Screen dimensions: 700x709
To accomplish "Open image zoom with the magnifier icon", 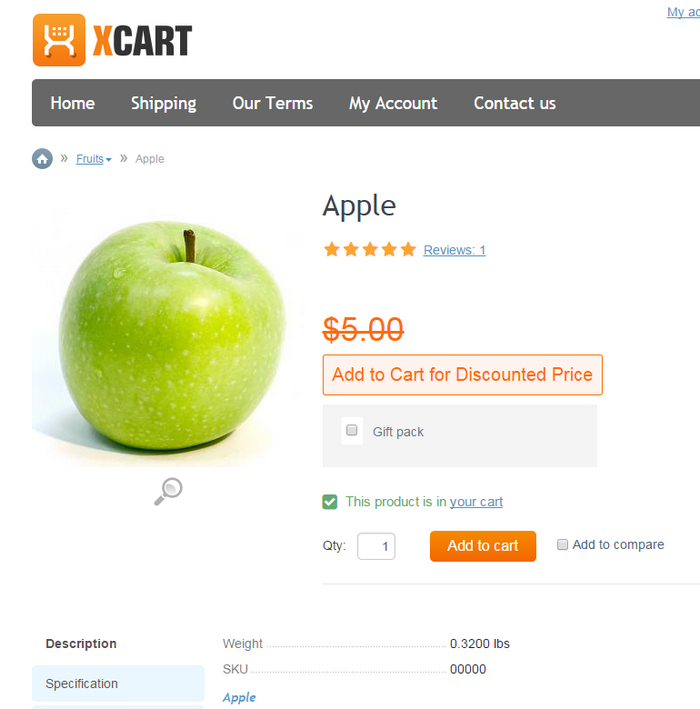I will click(168, 491).
